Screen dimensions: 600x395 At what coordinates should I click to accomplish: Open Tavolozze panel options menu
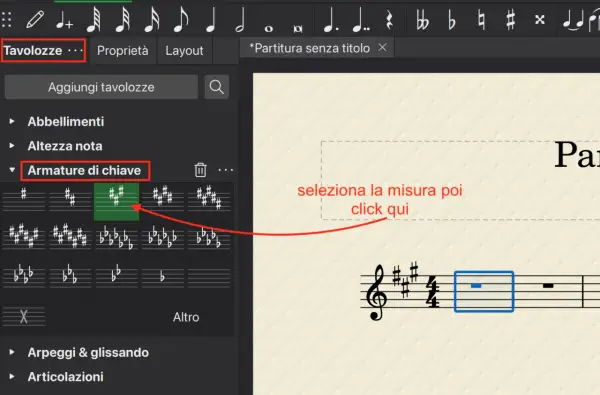75,50
